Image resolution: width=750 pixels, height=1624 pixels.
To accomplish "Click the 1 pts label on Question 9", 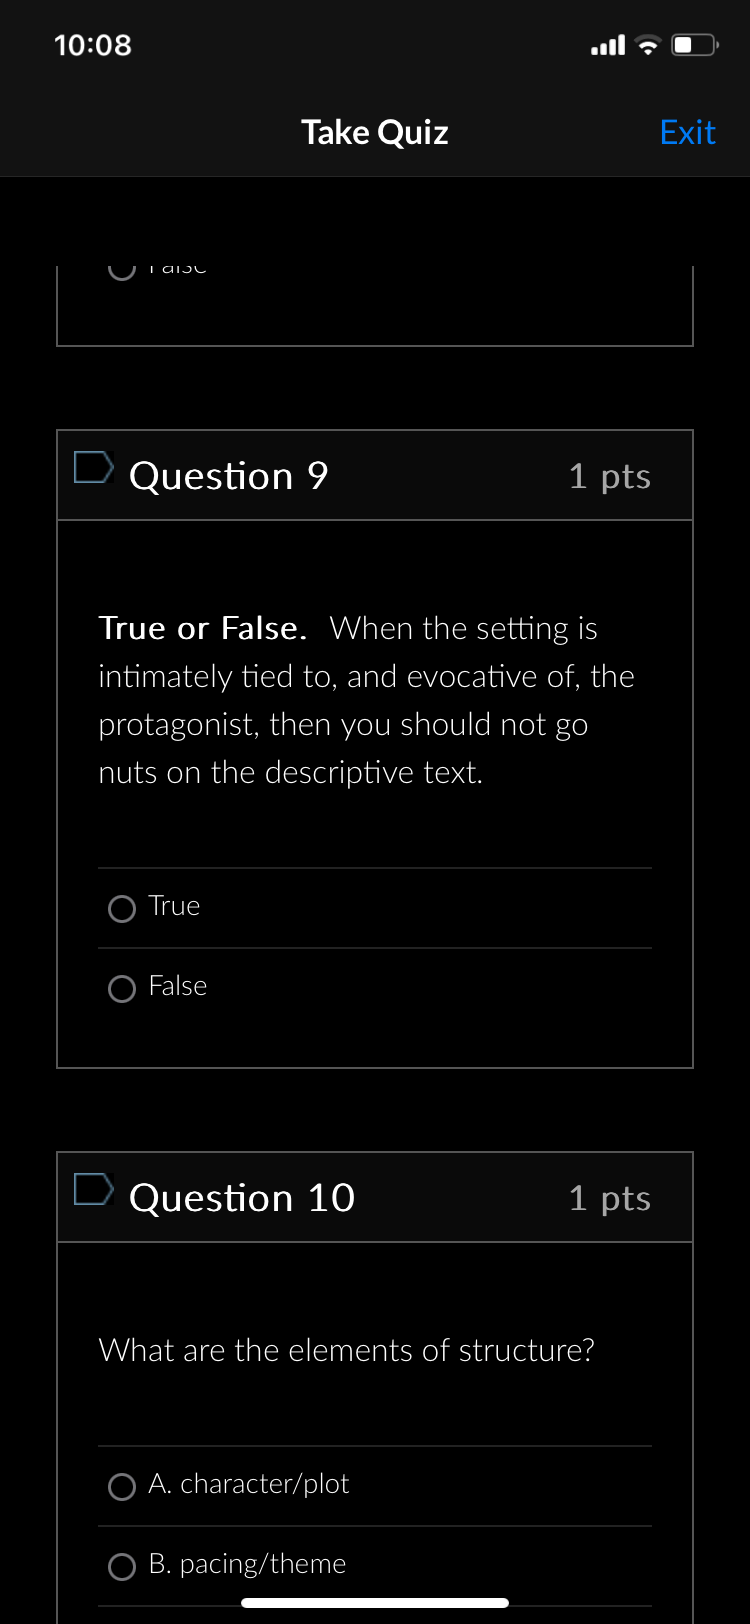I will (x=609, y=477).
